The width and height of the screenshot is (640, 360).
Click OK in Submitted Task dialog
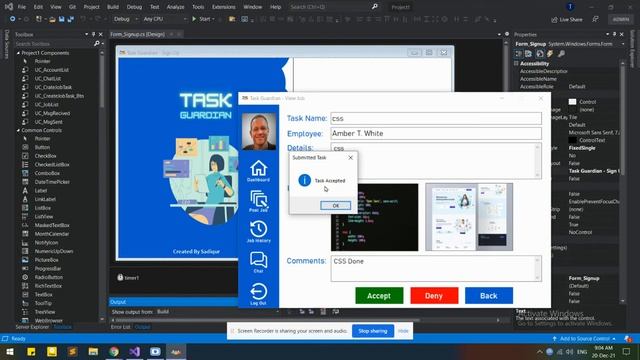336,206
